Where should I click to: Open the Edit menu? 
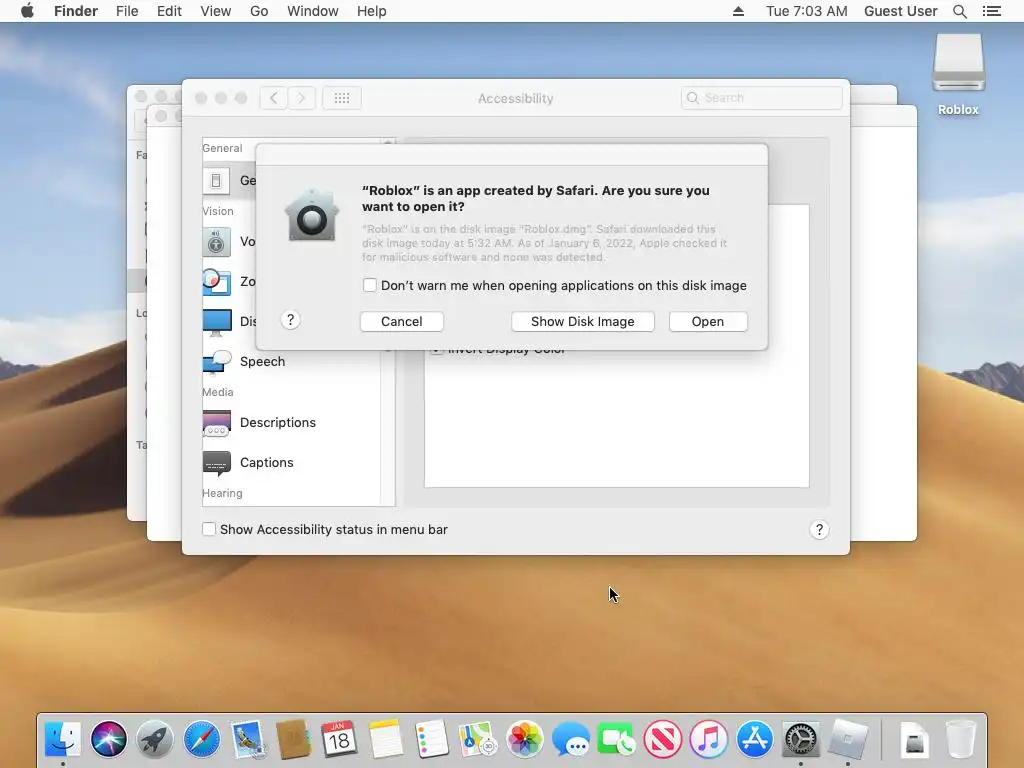(x=169, y=11)
